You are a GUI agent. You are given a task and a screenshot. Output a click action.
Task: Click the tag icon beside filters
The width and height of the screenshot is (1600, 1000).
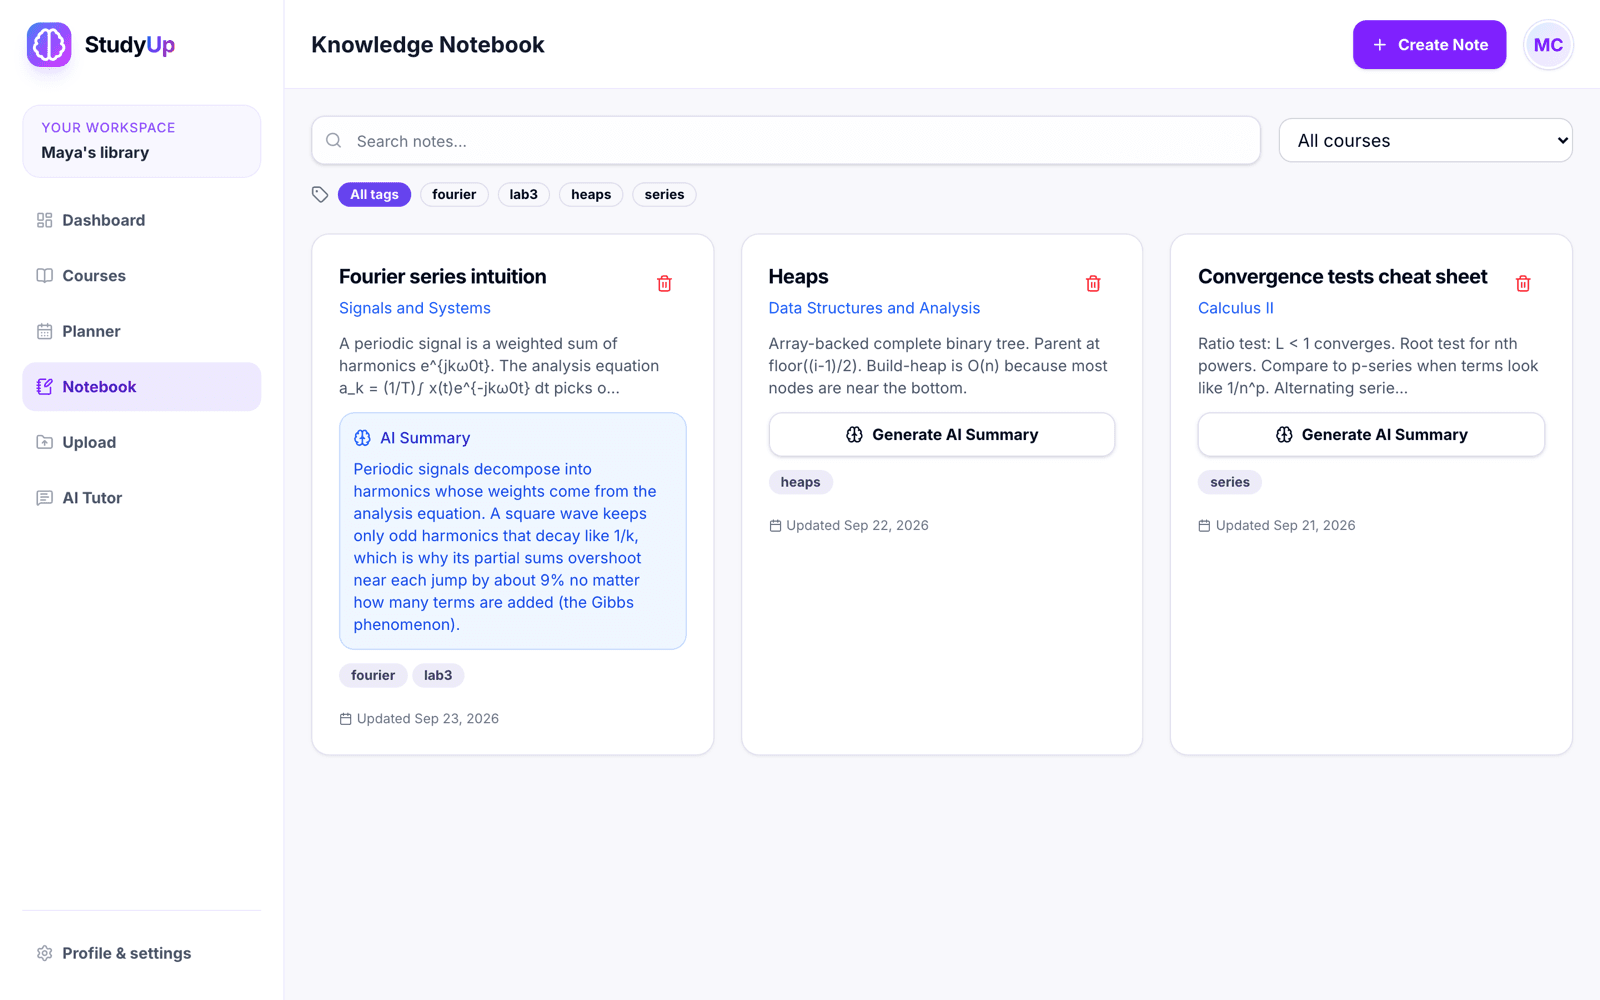(320, 195)
